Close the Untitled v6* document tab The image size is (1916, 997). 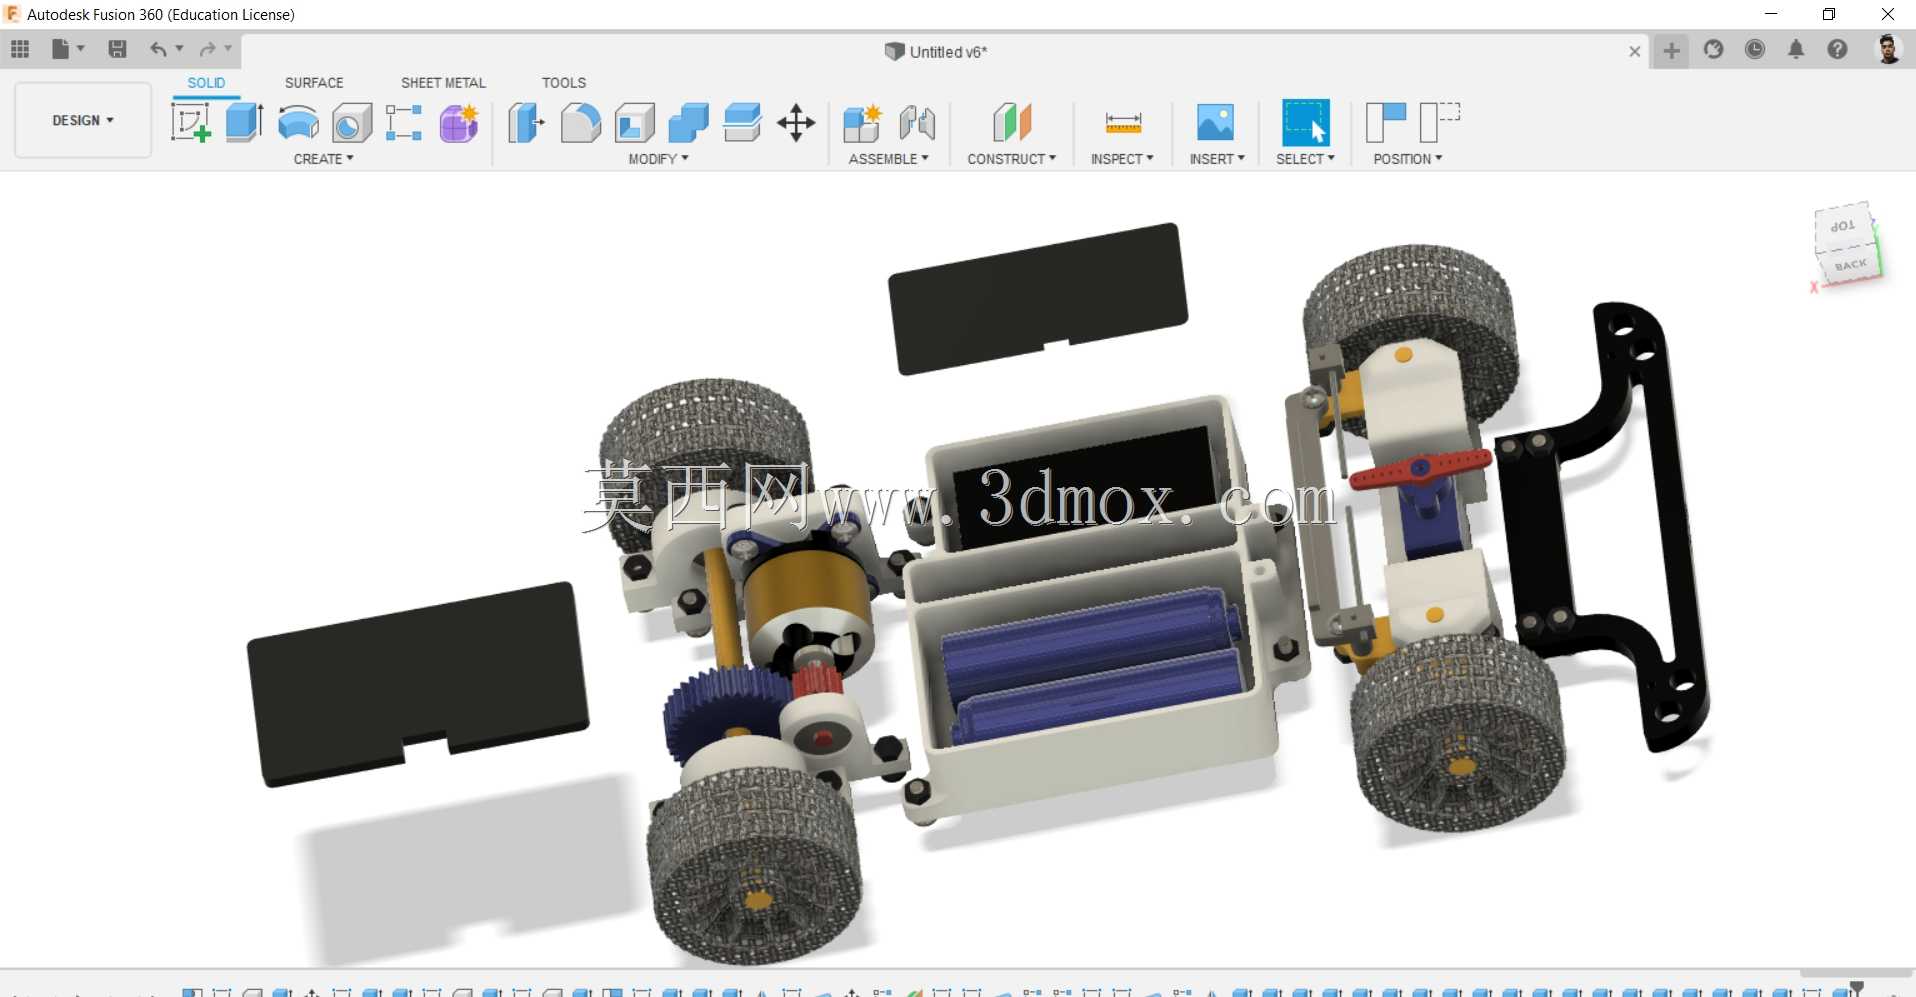point(1635,51)
